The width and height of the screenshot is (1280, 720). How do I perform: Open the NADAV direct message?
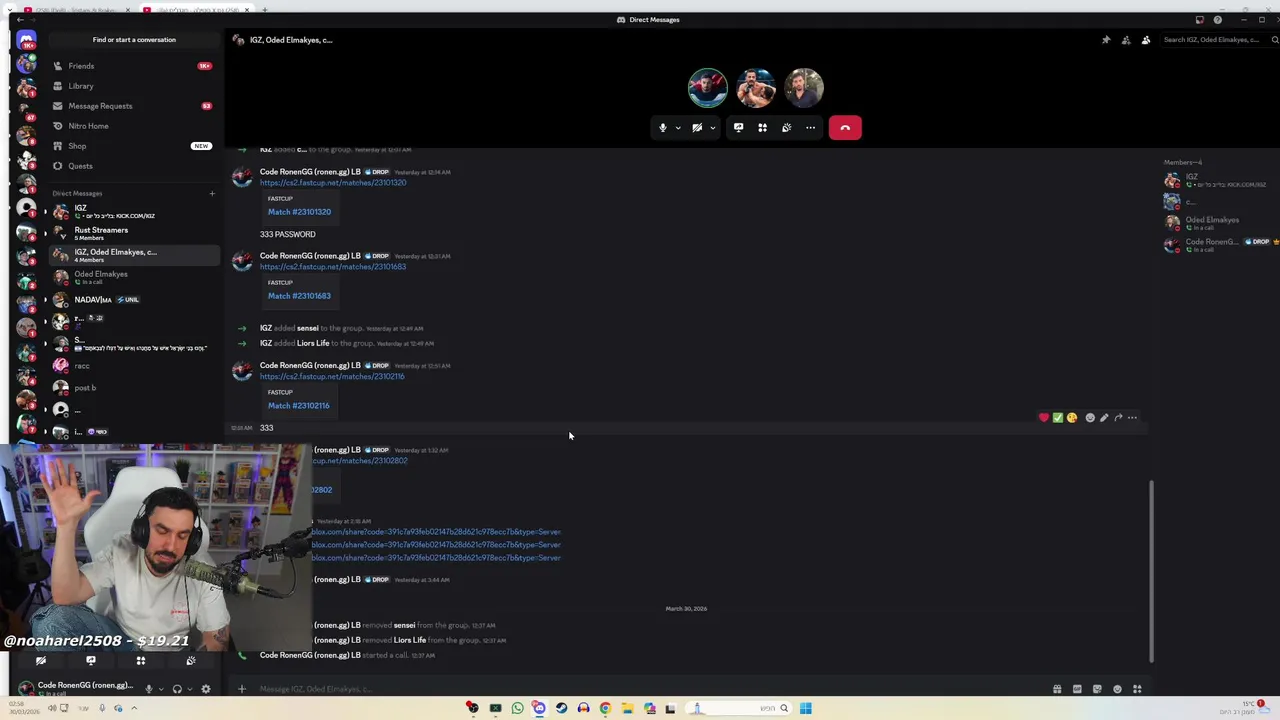click(x=133, y=299)
